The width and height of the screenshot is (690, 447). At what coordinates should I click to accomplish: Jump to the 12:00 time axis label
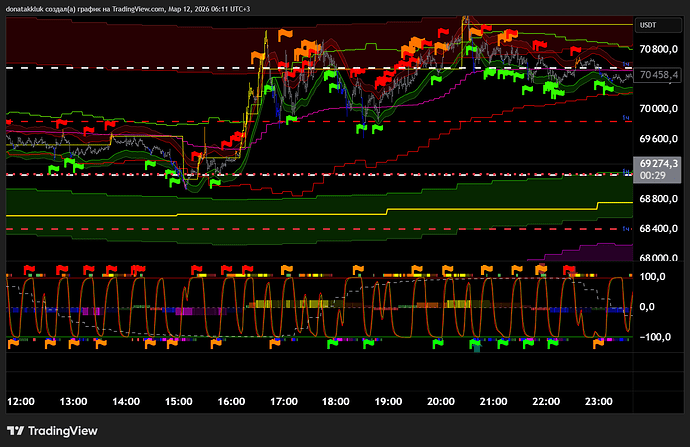pos(21,400)
